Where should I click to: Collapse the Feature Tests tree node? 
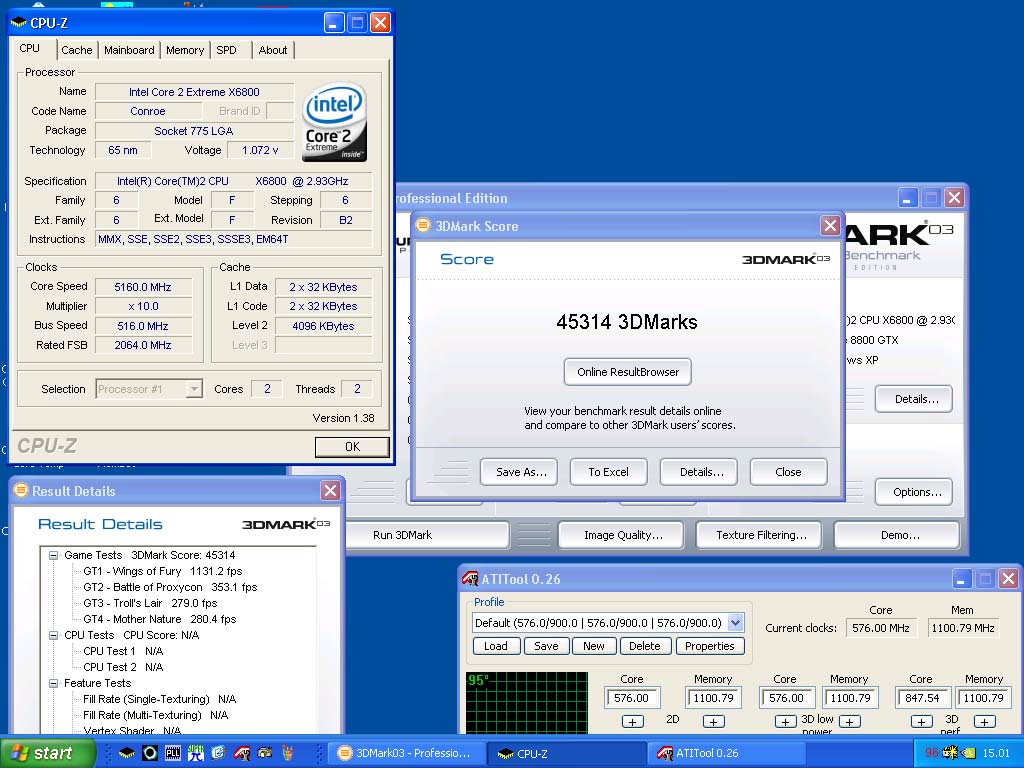click(54, 683)
